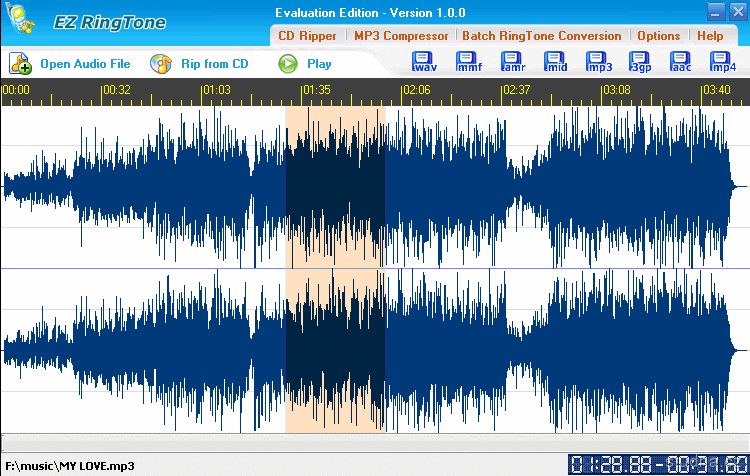Viewport: 750px width, 476px height.
Task: Click Open Audio File button
Action: 71,64
